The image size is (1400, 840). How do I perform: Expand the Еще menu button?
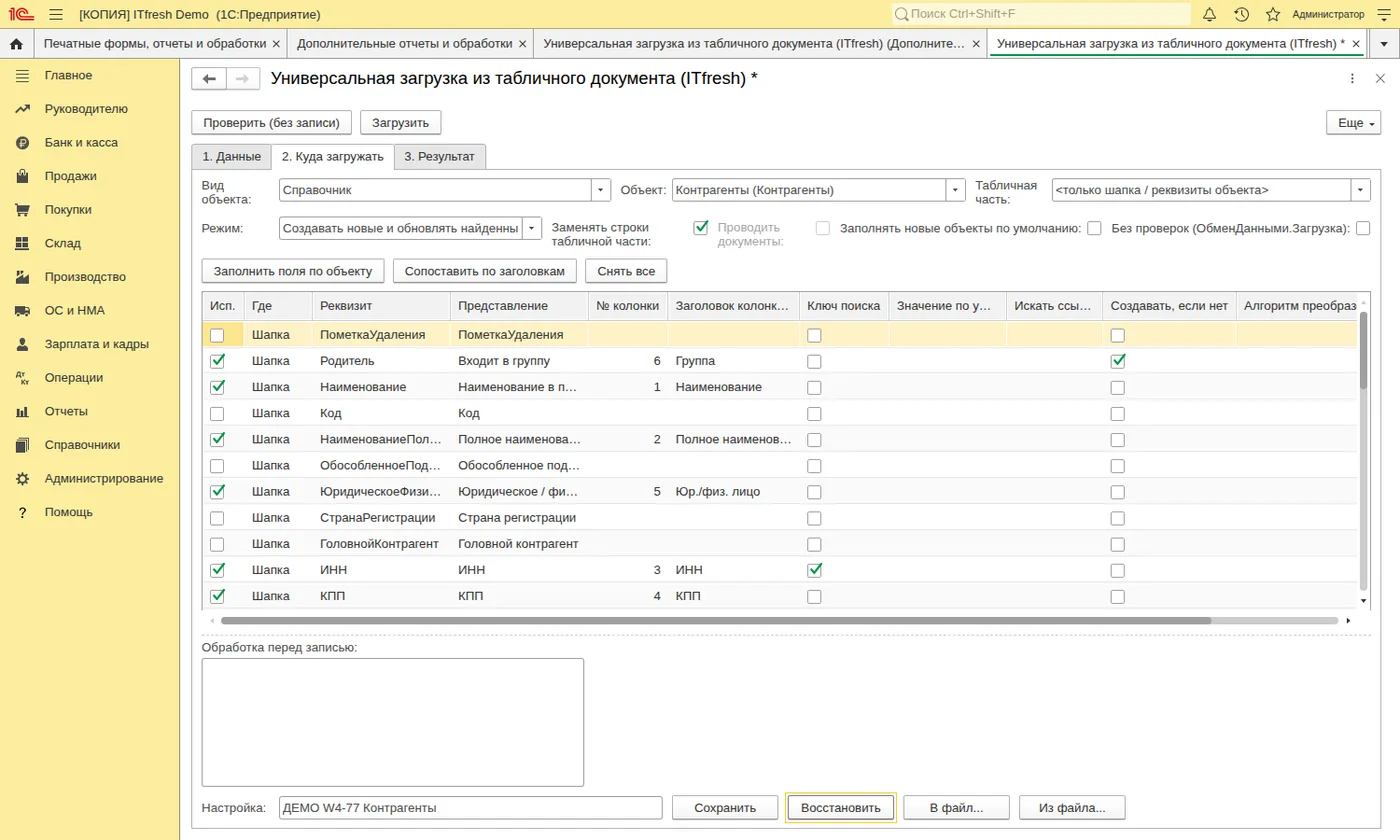(x=1353, y=123)
